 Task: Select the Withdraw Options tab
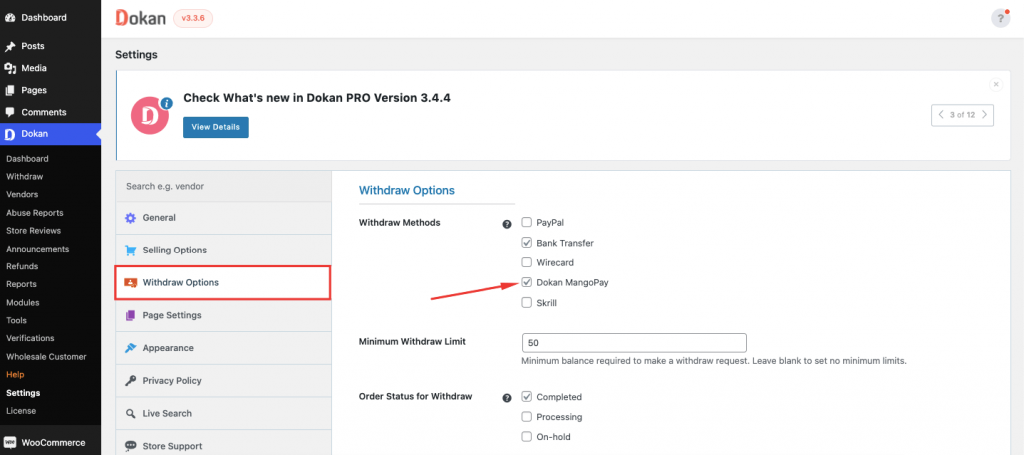(223, 283)
